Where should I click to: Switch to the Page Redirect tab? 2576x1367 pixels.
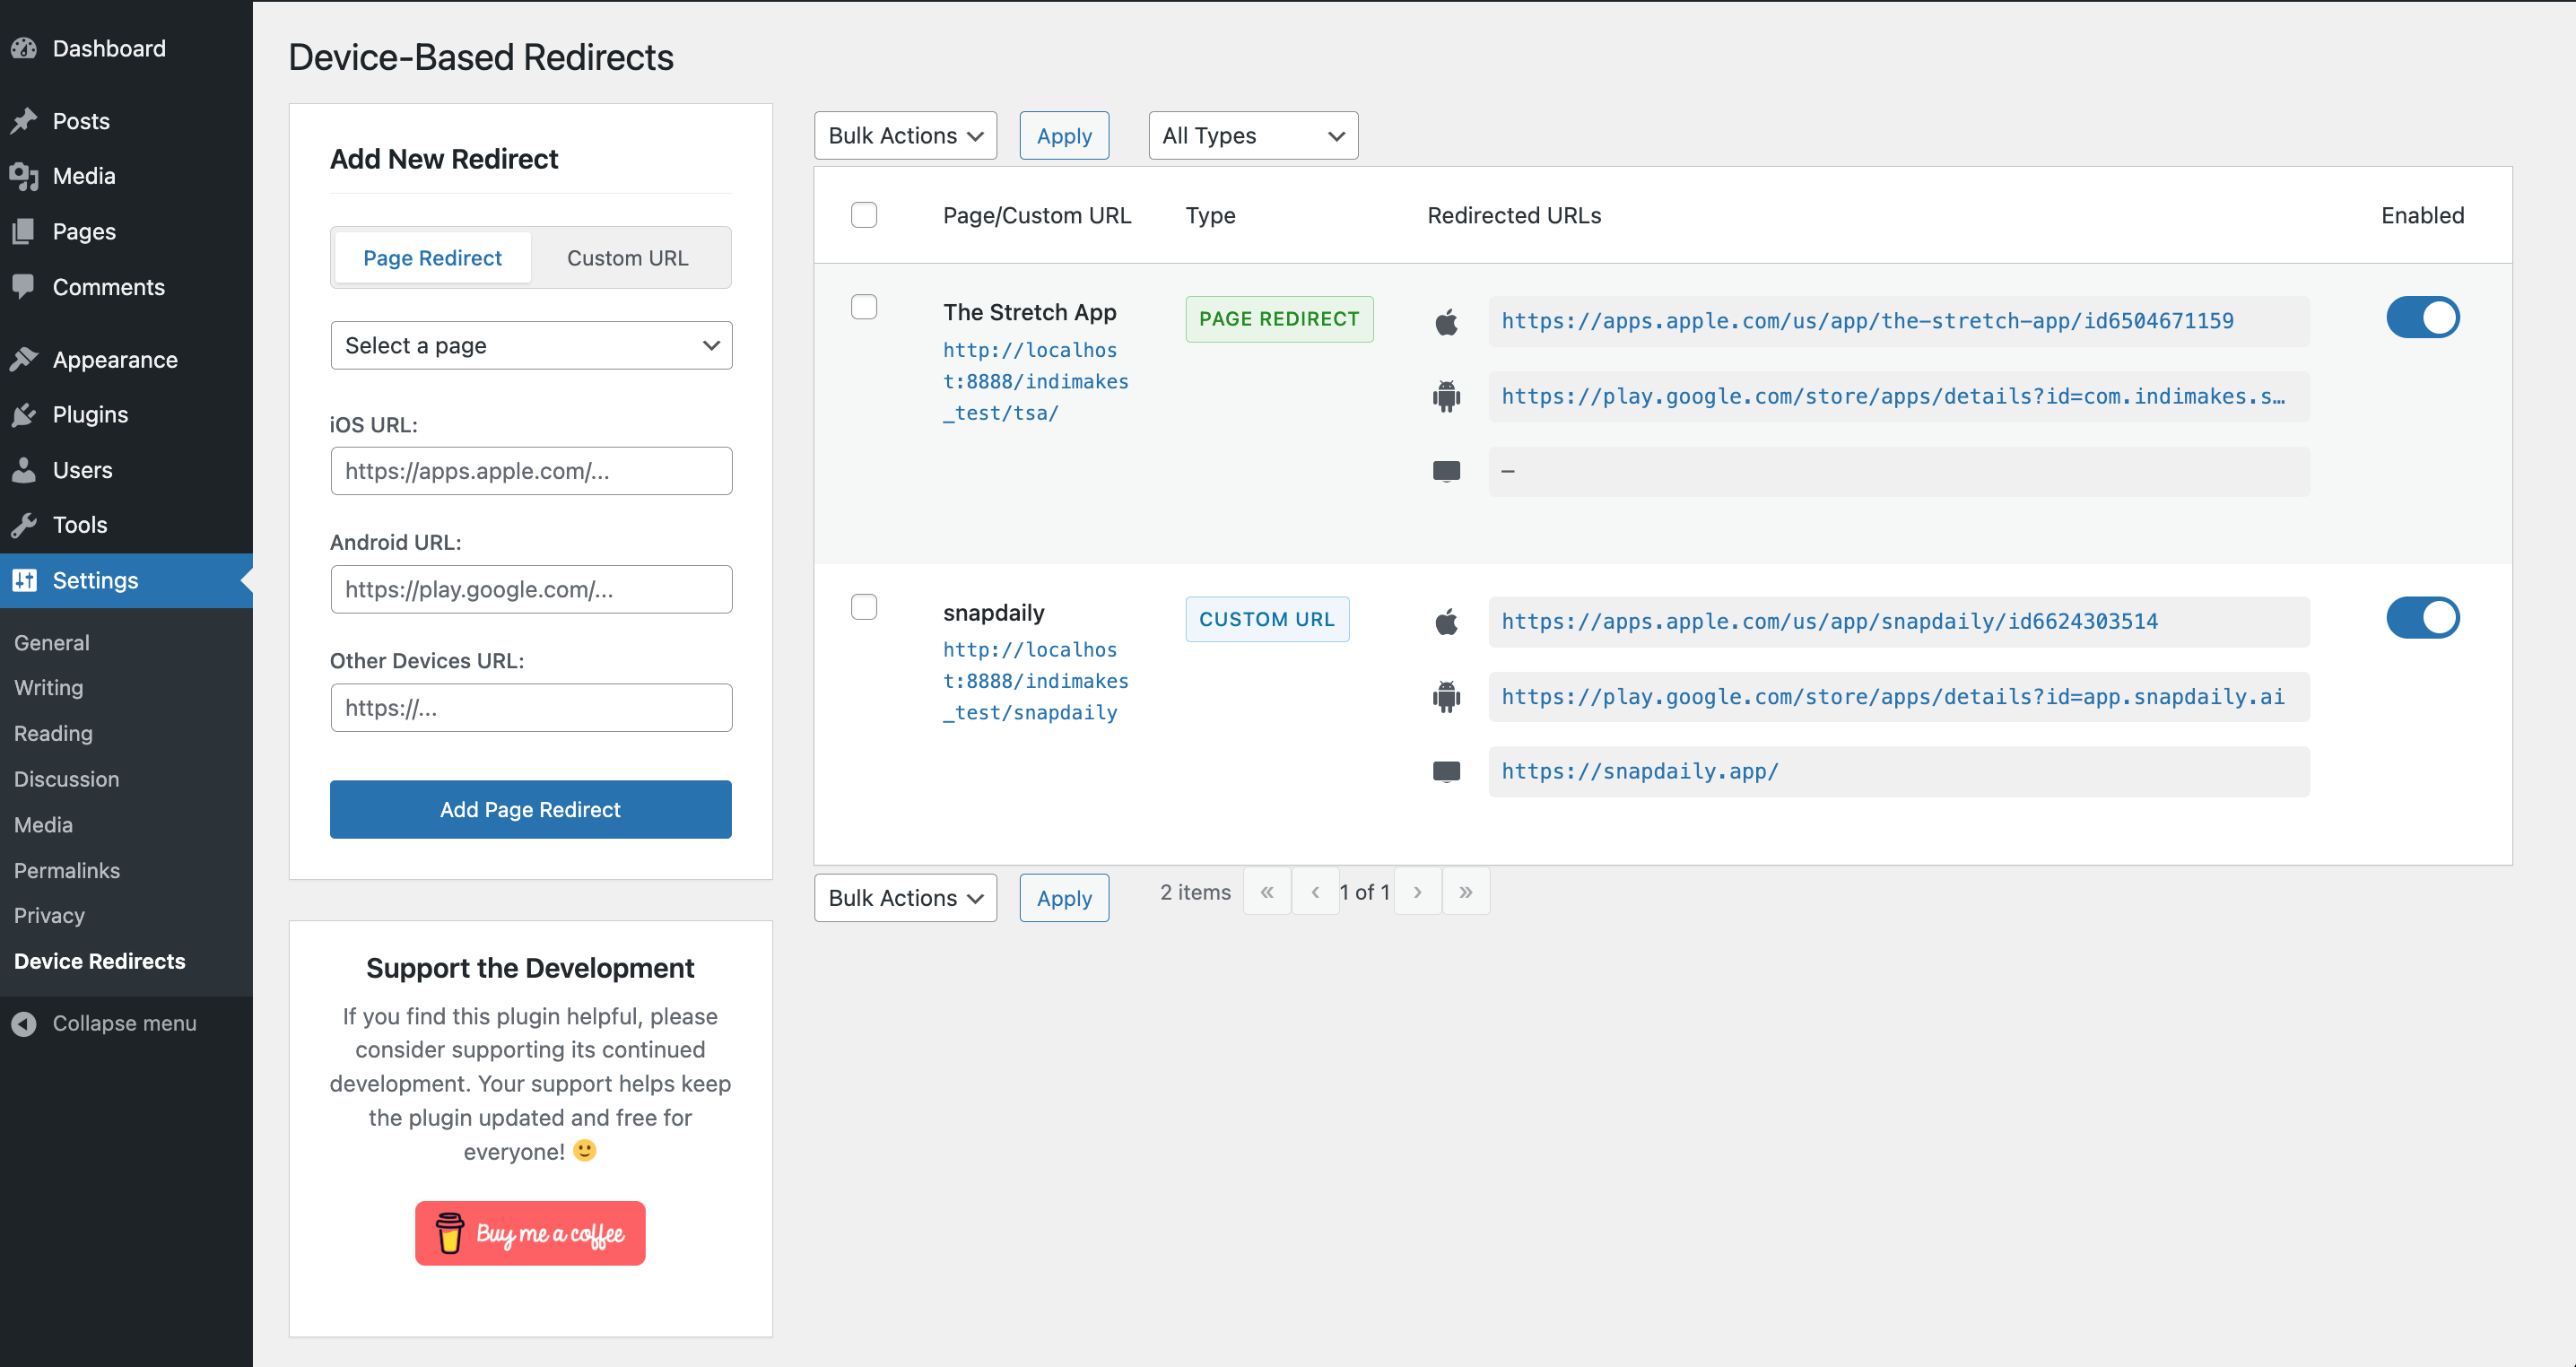coord(432,258)
